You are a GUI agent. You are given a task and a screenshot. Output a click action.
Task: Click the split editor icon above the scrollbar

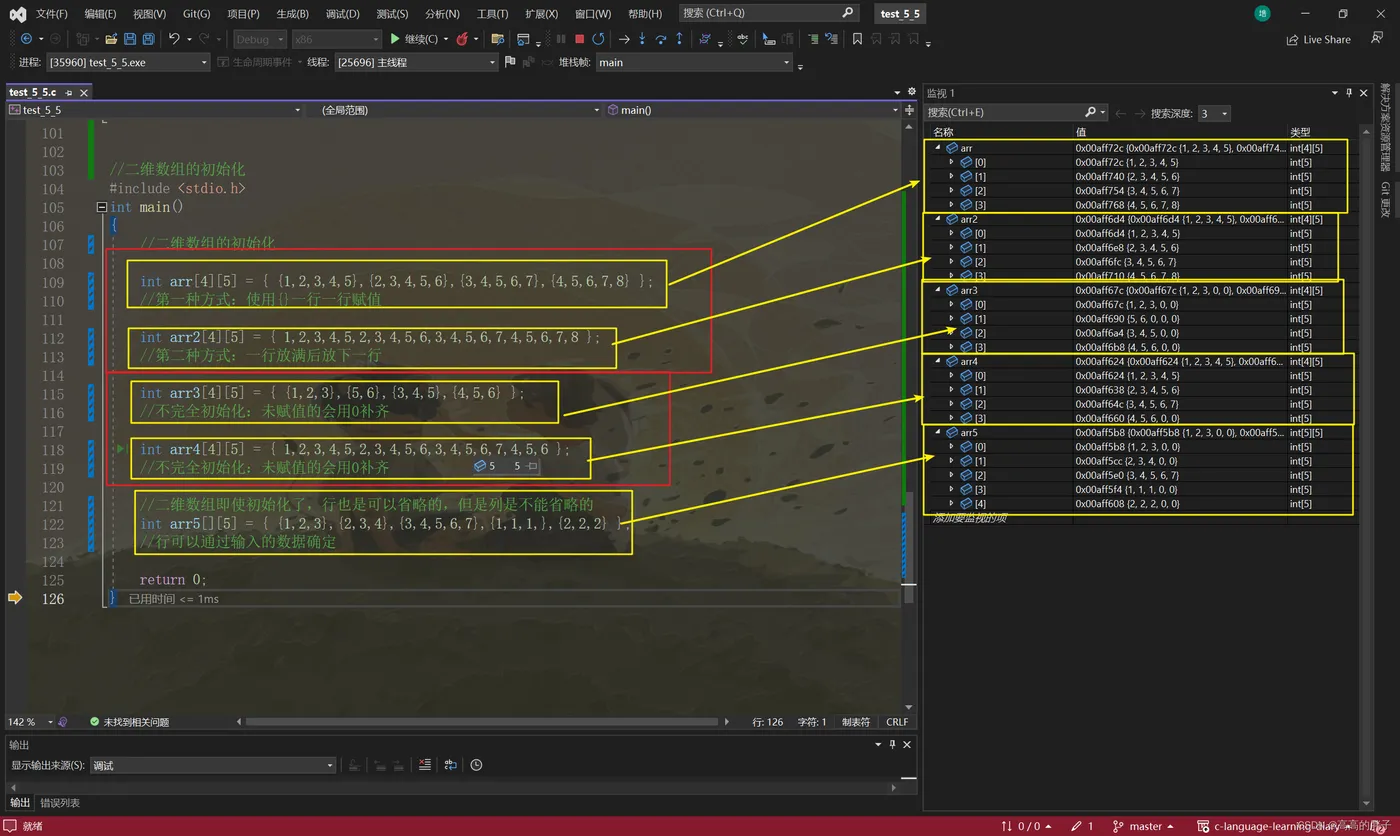[909, 110]
